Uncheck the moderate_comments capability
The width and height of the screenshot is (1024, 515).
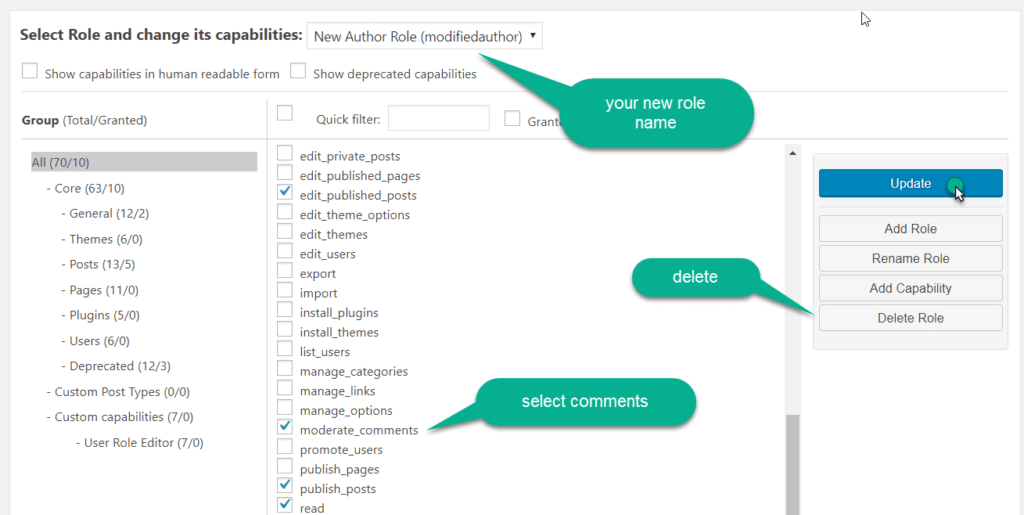pyautogui.click(x=285, y=428)
